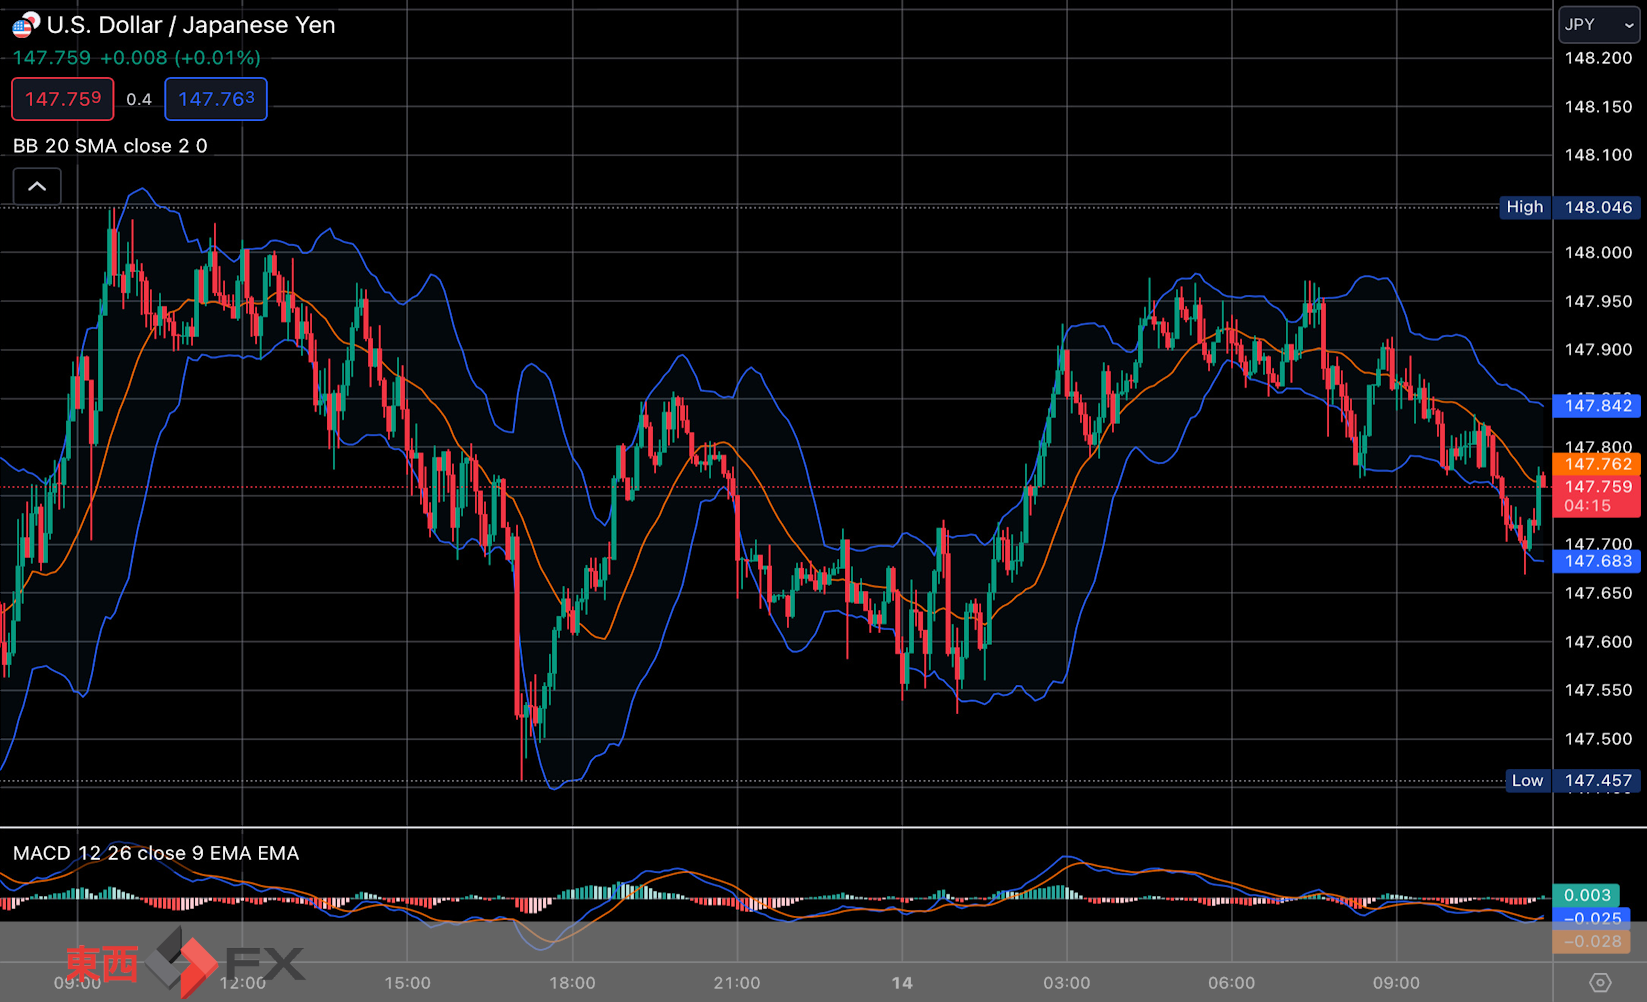
Task: Select the MACD 12 26 indicator legend
Action: click(155, 853)
